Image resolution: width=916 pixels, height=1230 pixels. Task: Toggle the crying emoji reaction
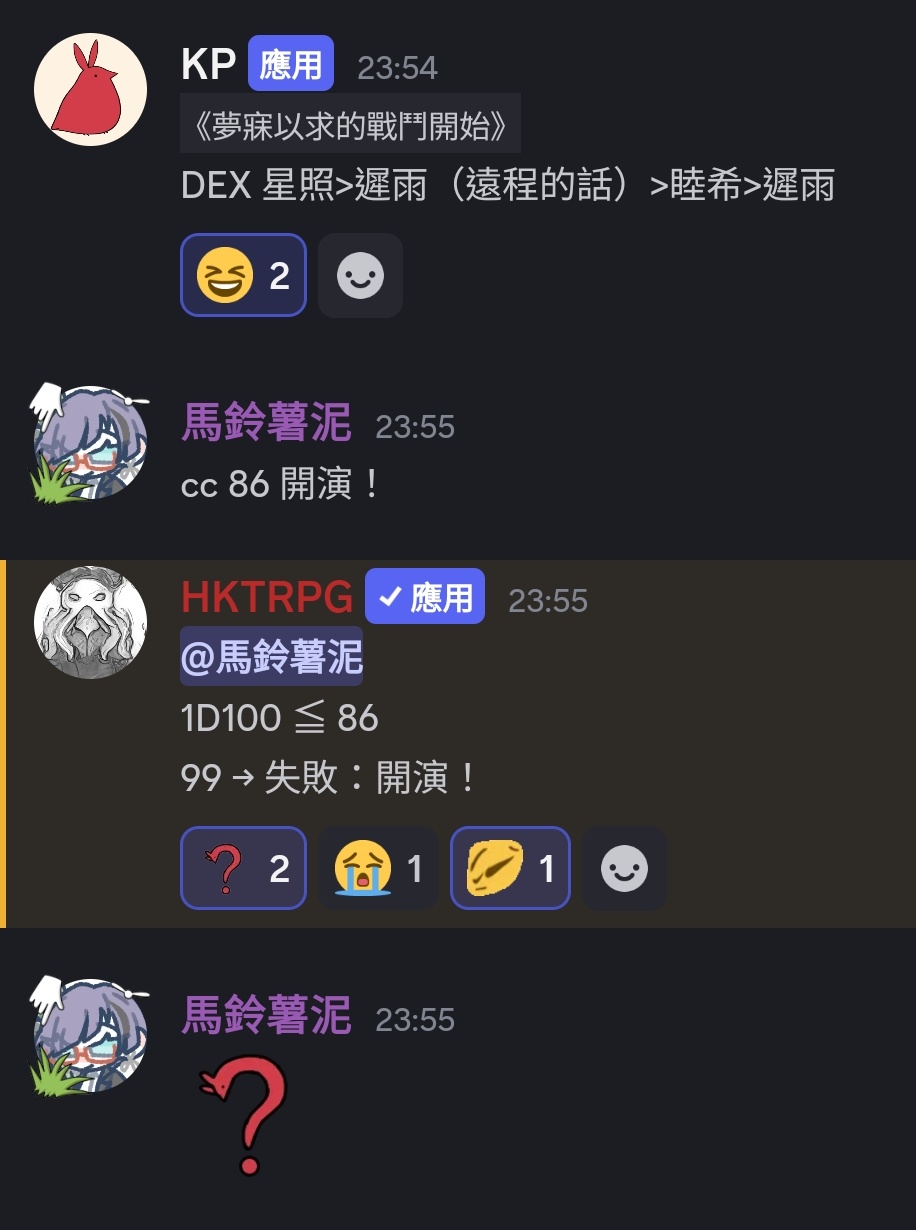click(x=378, y=868)
